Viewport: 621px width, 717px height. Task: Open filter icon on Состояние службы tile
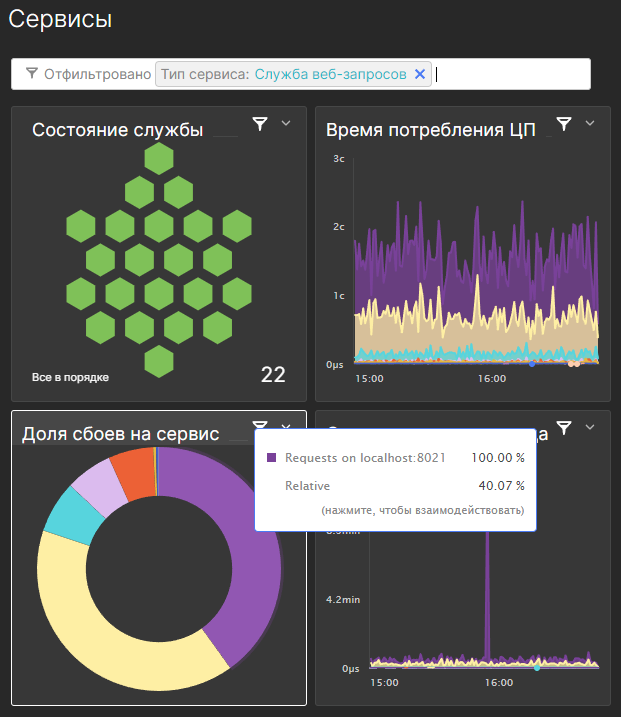coord(260,124)
